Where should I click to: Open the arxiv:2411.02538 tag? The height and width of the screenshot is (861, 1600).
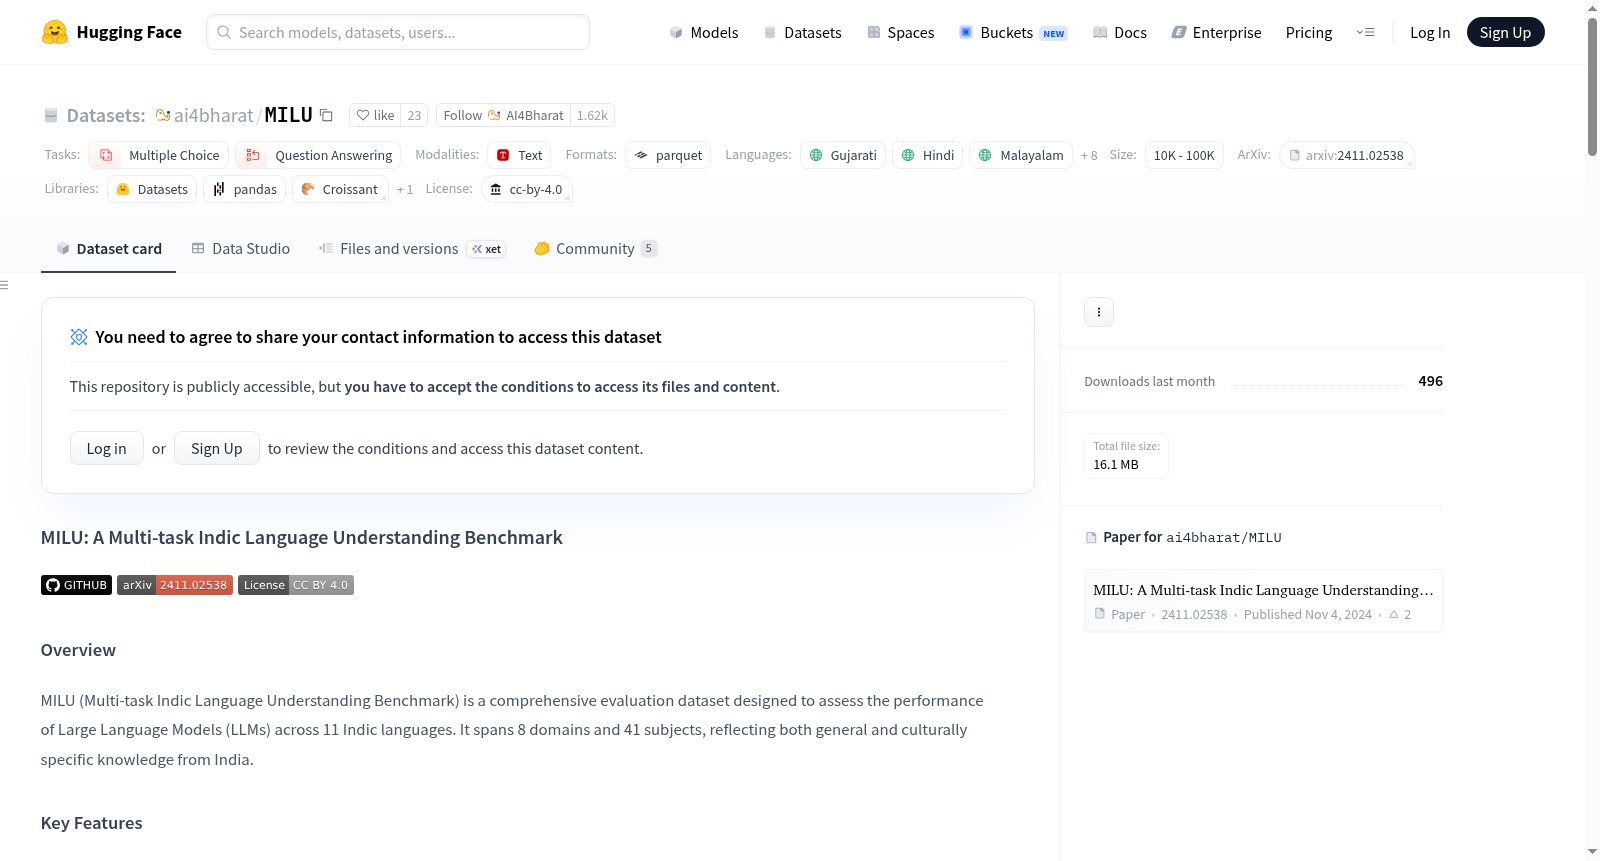coord(1346,155)
